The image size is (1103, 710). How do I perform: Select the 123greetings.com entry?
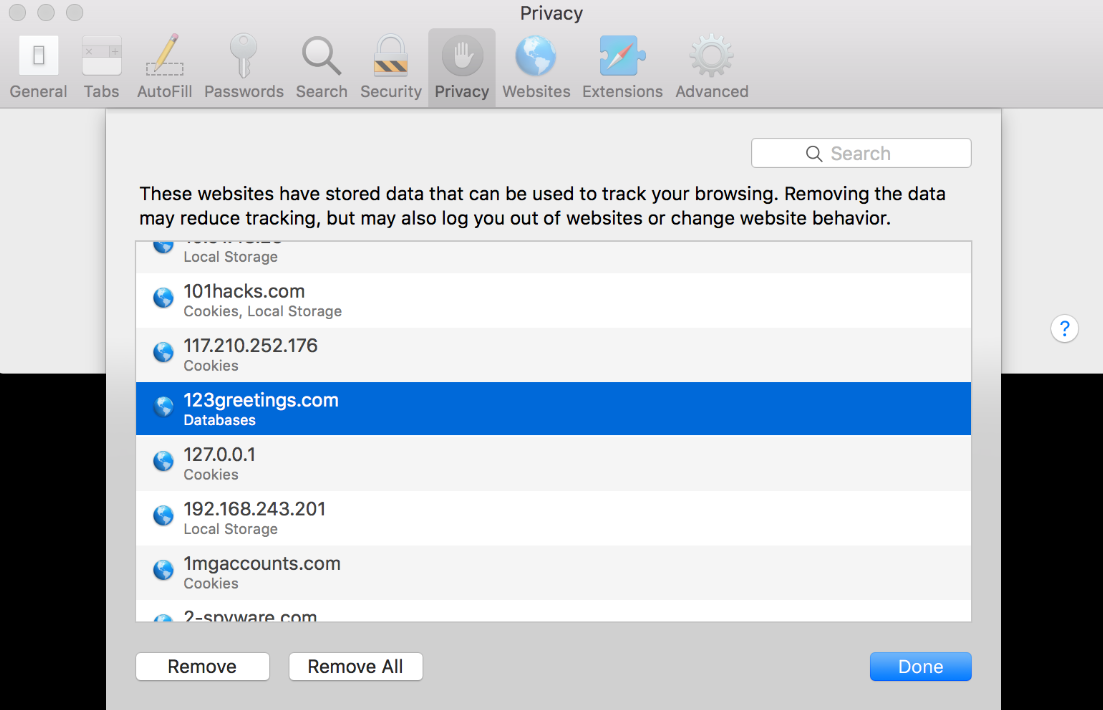click(554, 409)
